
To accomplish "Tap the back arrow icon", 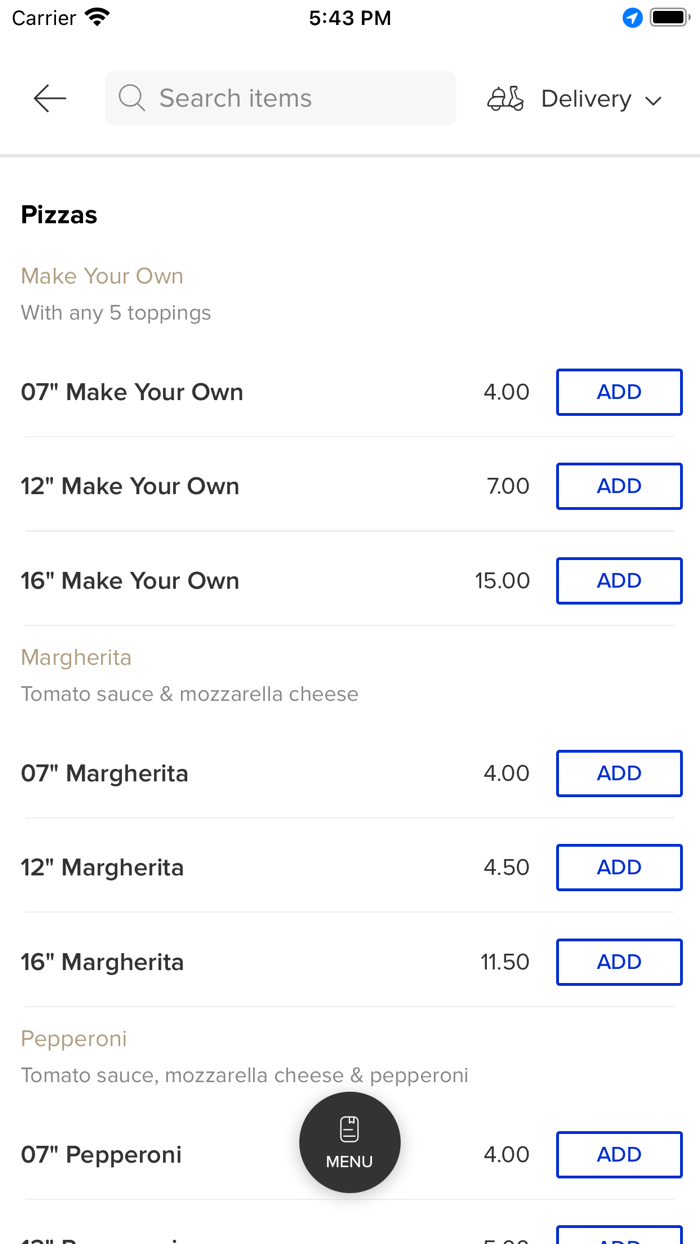I will (49, 98).
